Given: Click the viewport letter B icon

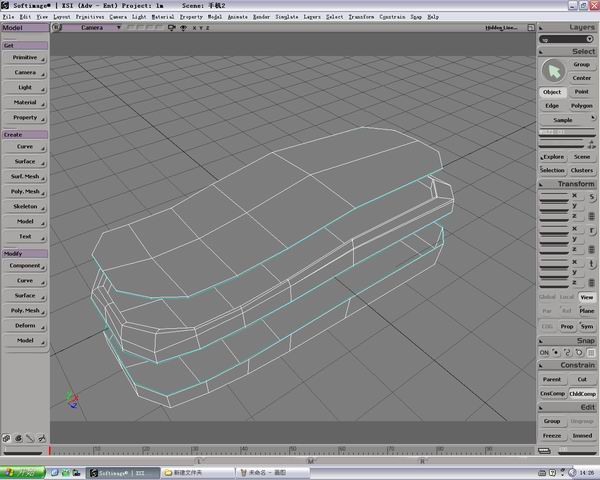Looking at the screenshot, I should tap(56, 28).
